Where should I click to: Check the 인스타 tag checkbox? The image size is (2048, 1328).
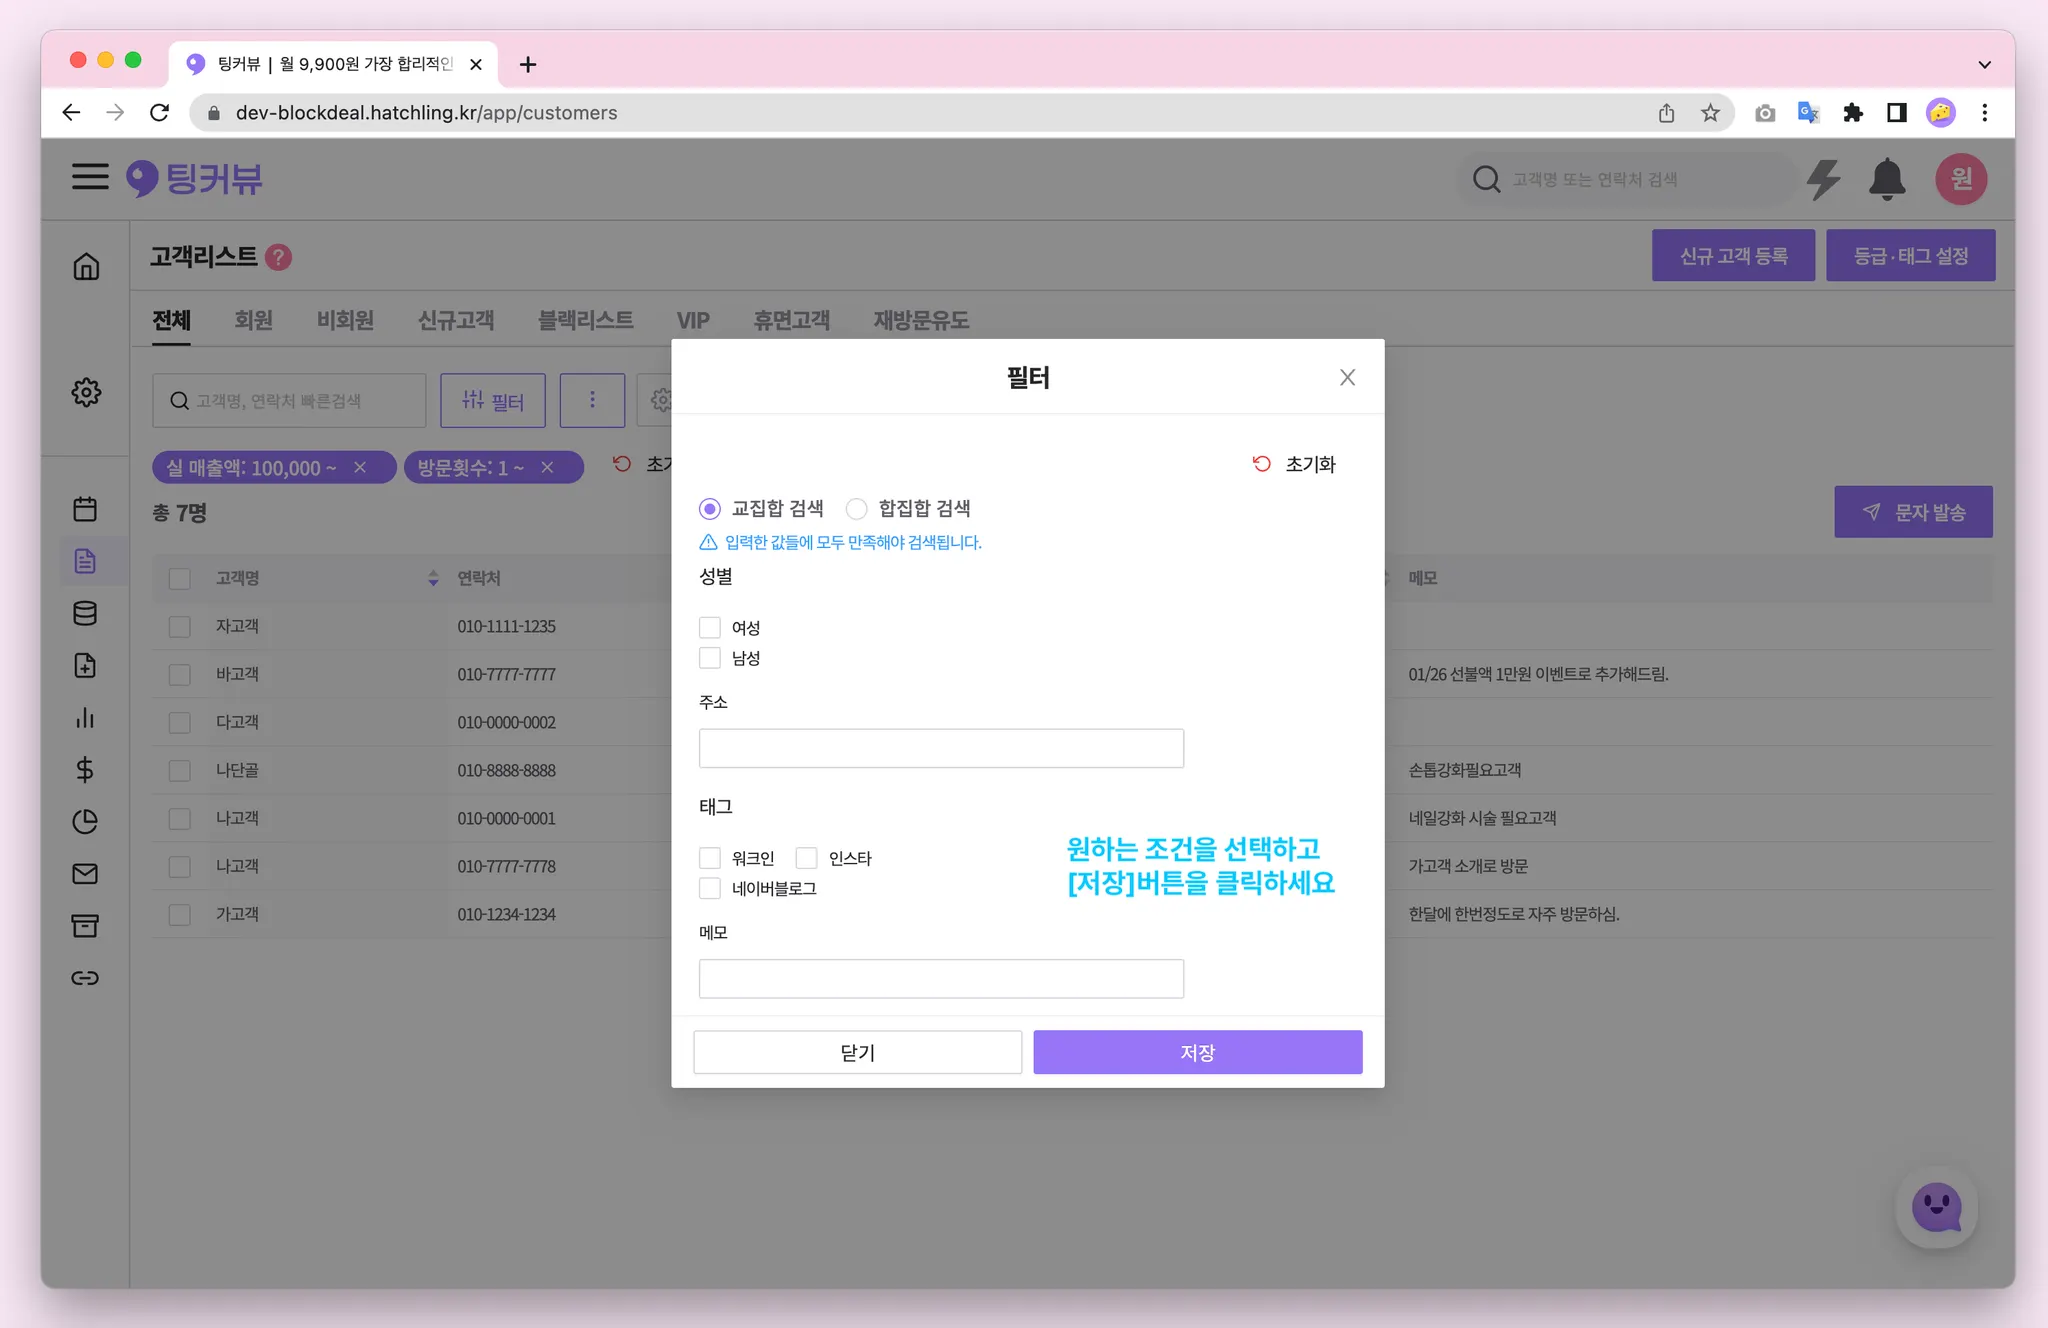(x=807, y=858)
